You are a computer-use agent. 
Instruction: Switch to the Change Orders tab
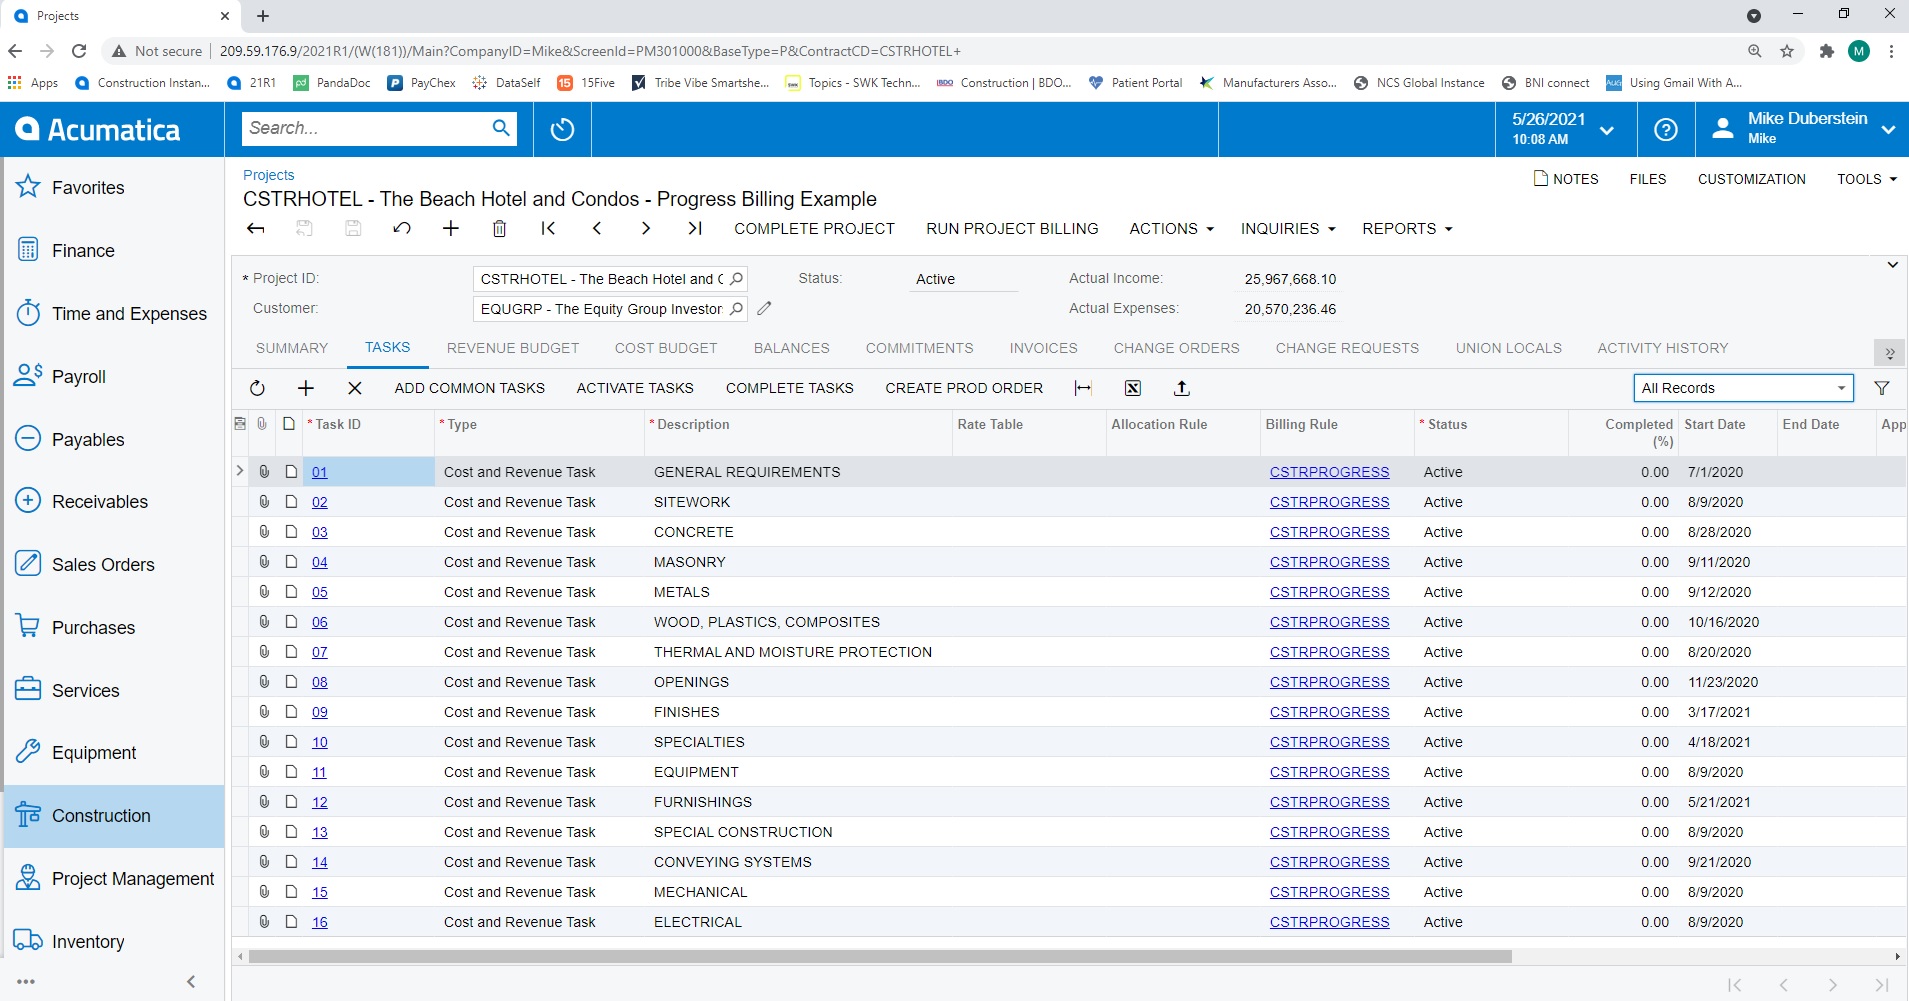point(1176,348)
